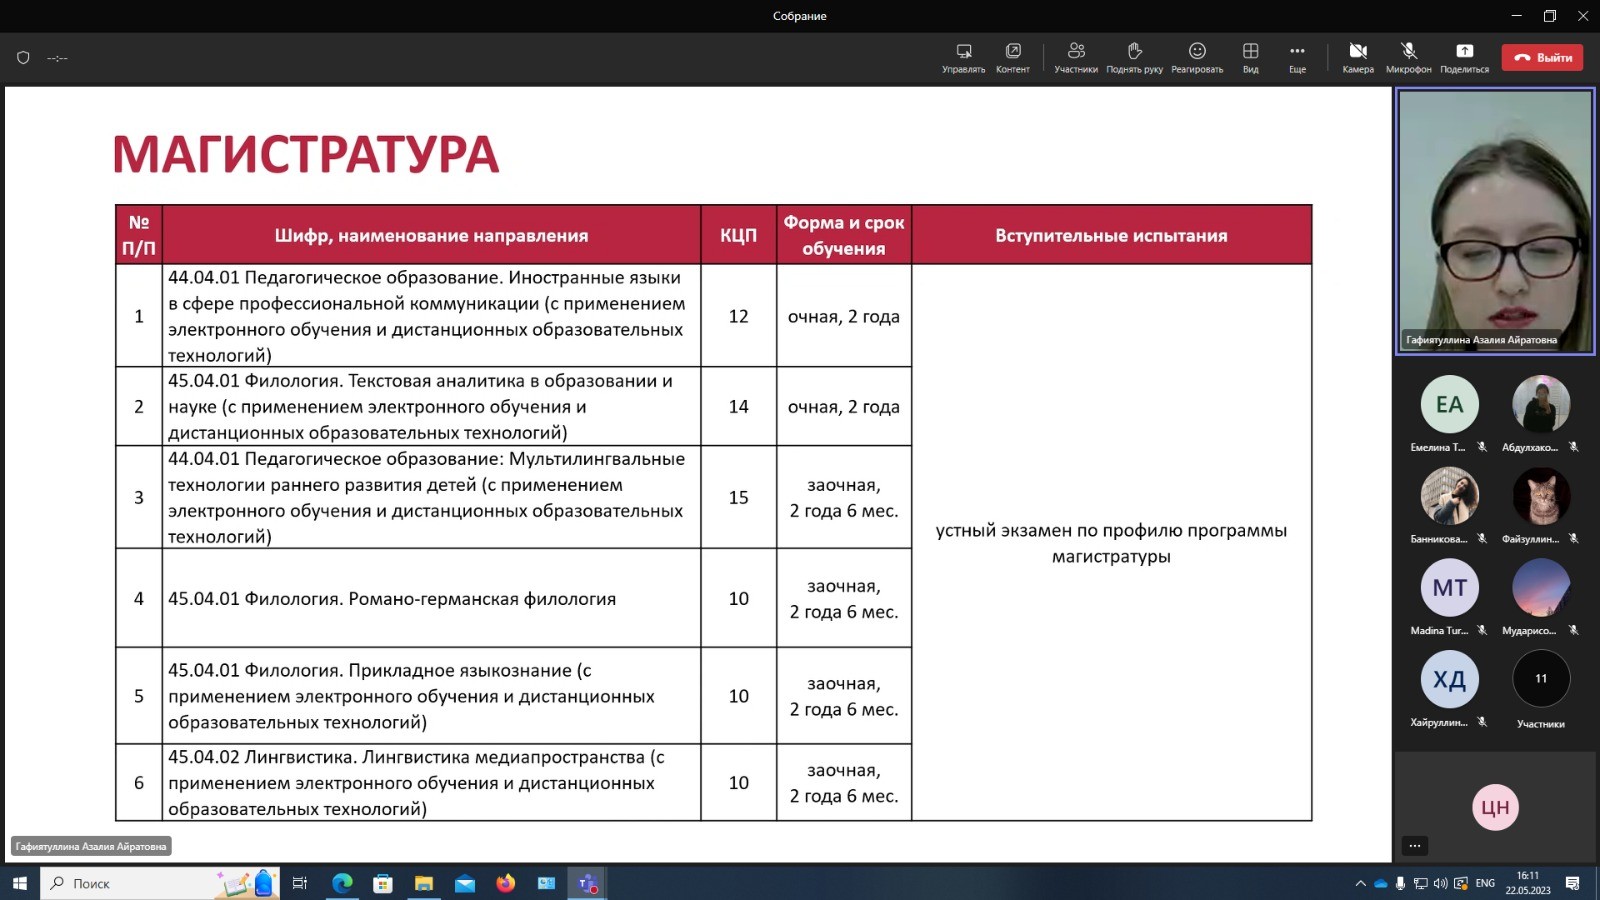Unmute the Микрофон in the meeting toolbar
Screen dimensions: 1600x900
point(1408,57)
